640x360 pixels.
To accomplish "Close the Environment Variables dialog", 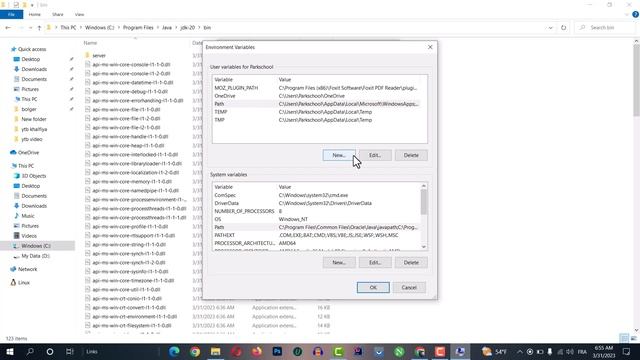I will 430,47.
